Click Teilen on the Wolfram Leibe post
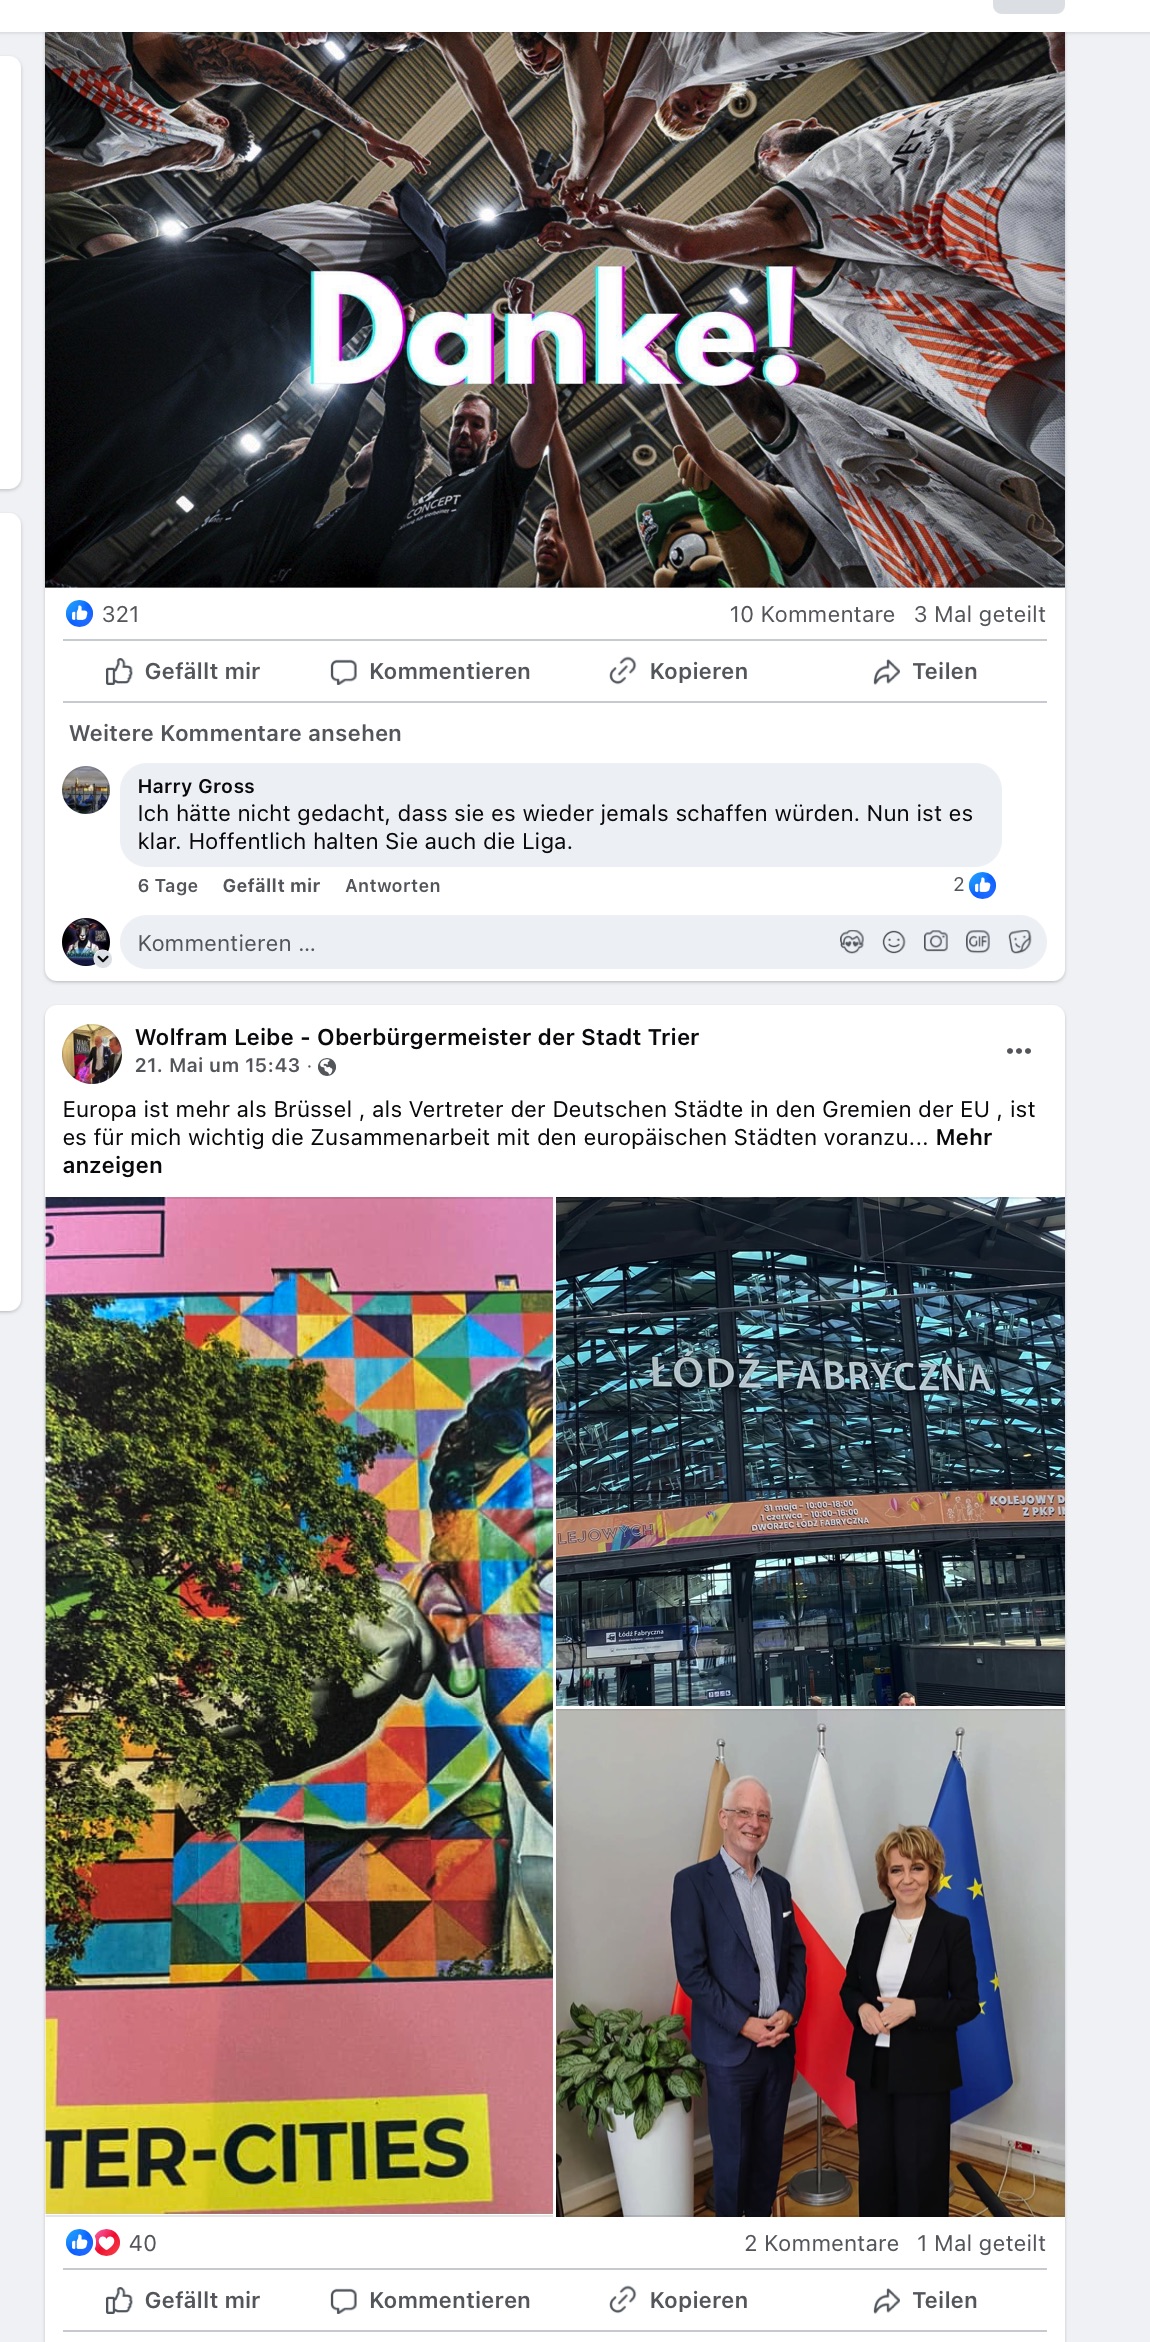 pyautogui.click(x=925, y=2301)
